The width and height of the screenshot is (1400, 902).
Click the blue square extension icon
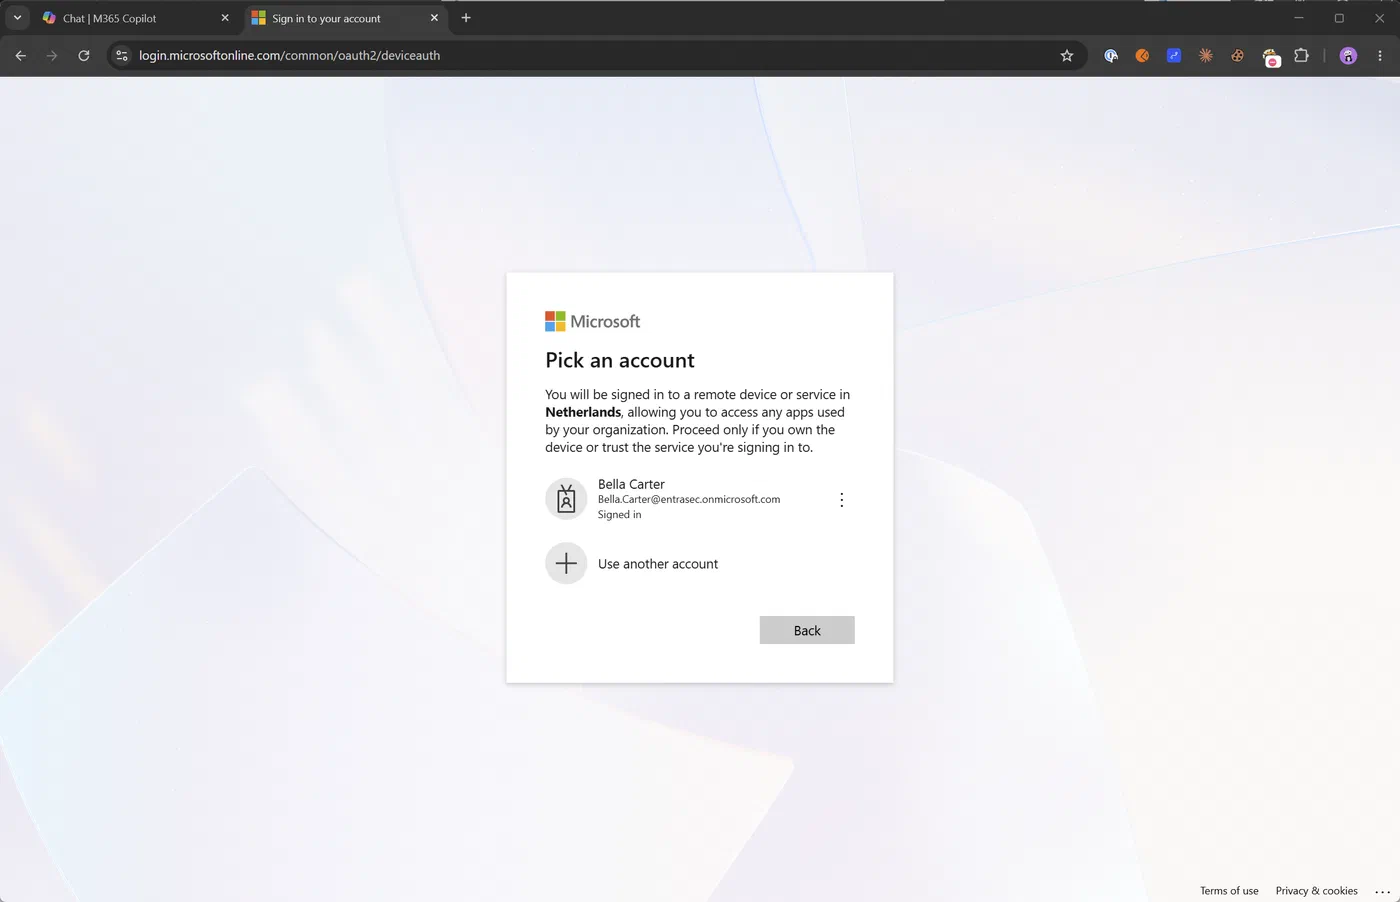coord(1174,56)
